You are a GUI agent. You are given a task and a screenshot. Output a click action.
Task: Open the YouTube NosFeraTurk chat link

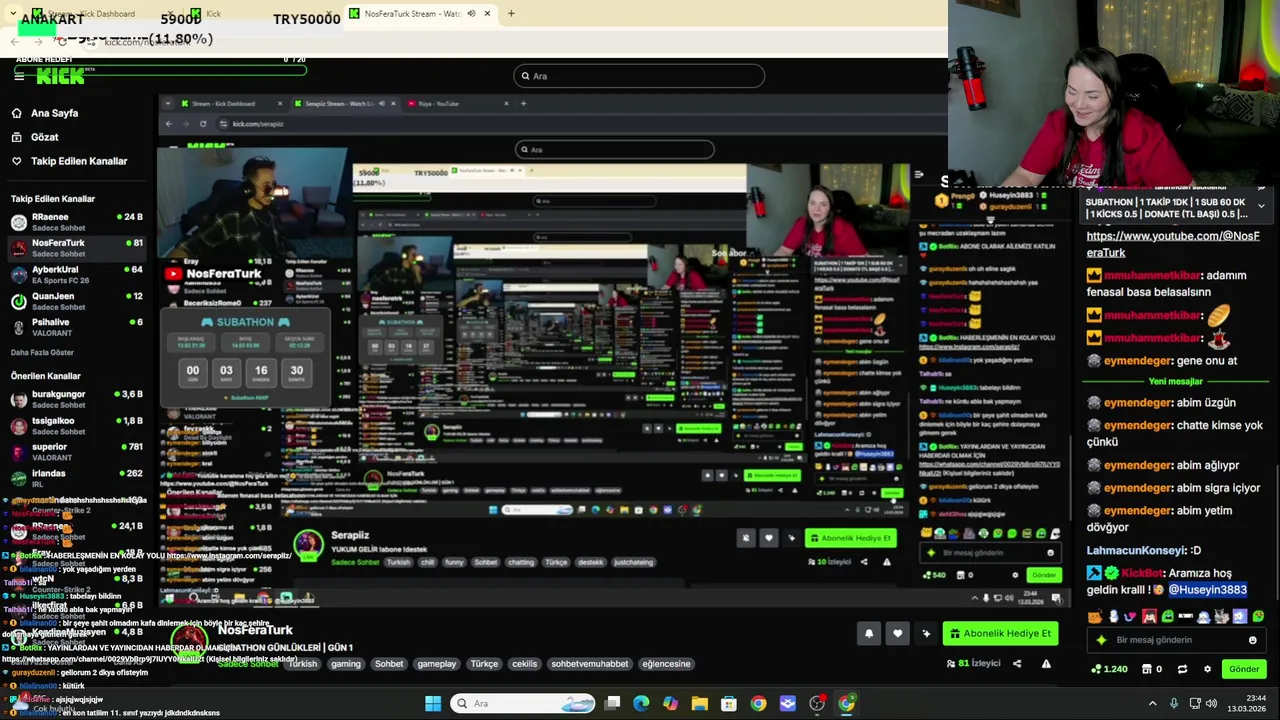[1172, 244]
